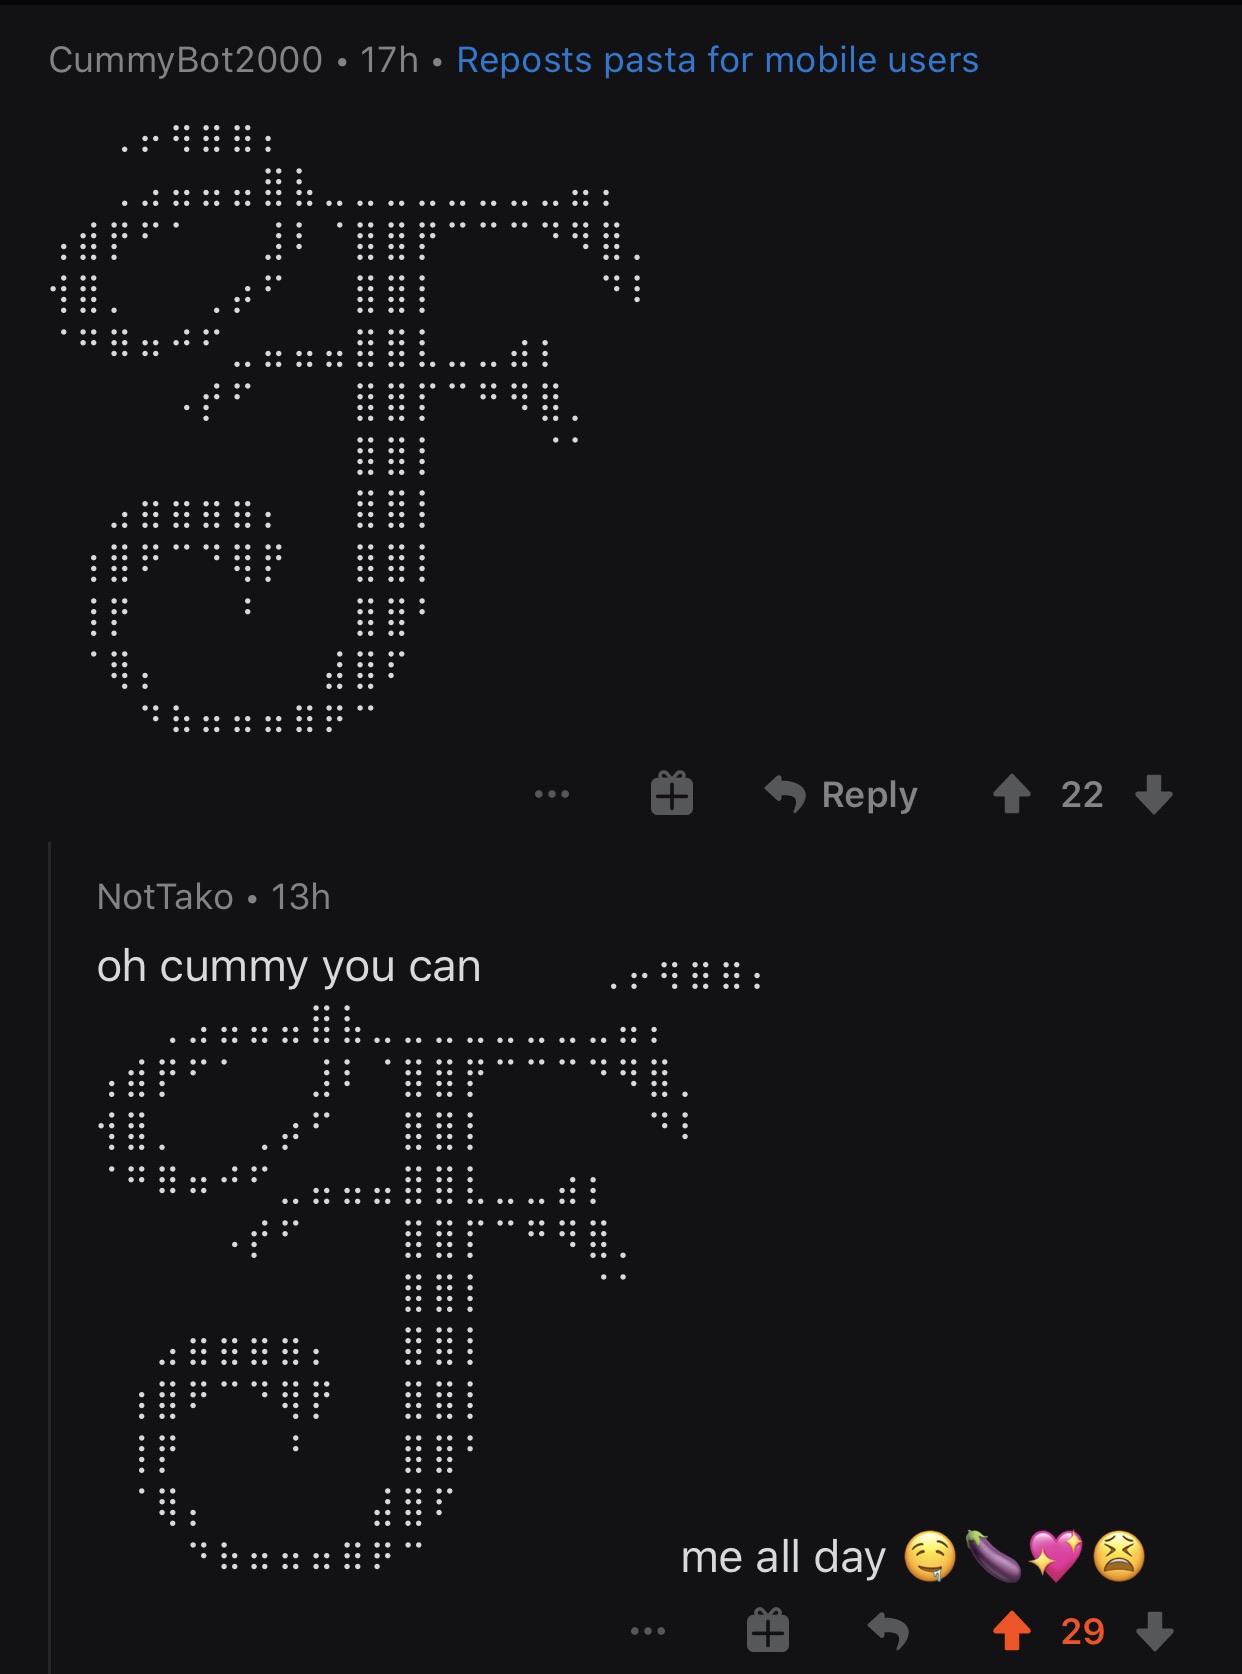
Task: Tap the 'me all day' emoji text
Action: pos(912,1557)
